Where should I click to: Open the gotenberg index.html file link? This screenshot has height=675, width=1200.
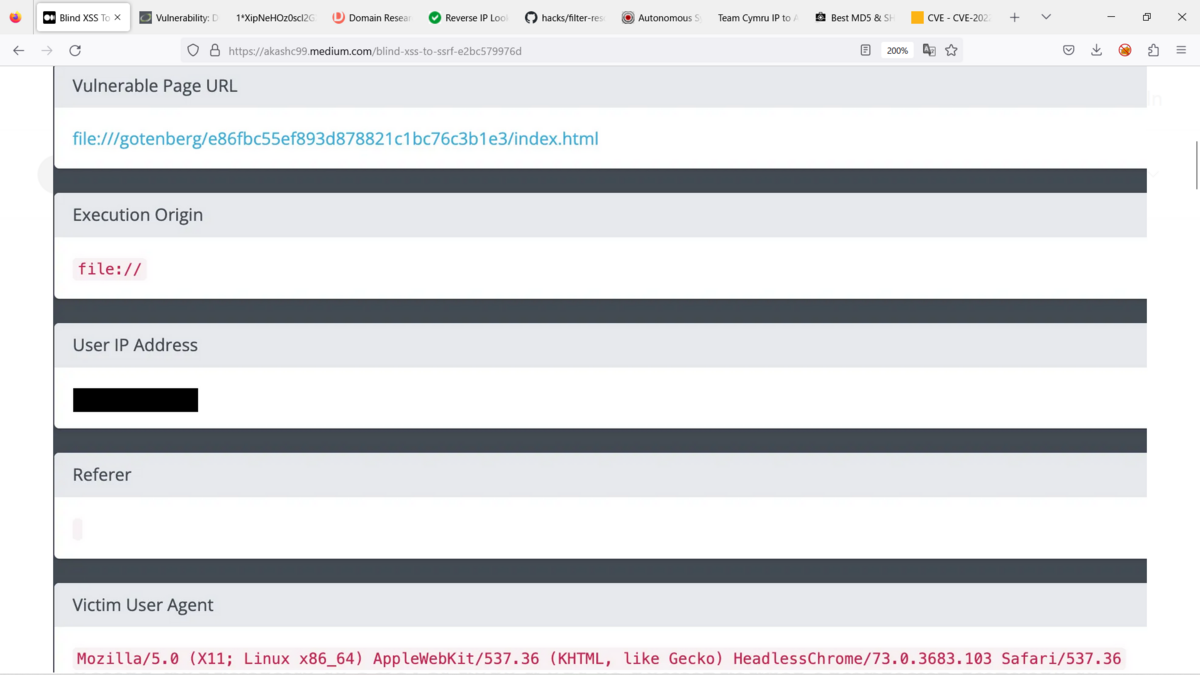(334, 138)
